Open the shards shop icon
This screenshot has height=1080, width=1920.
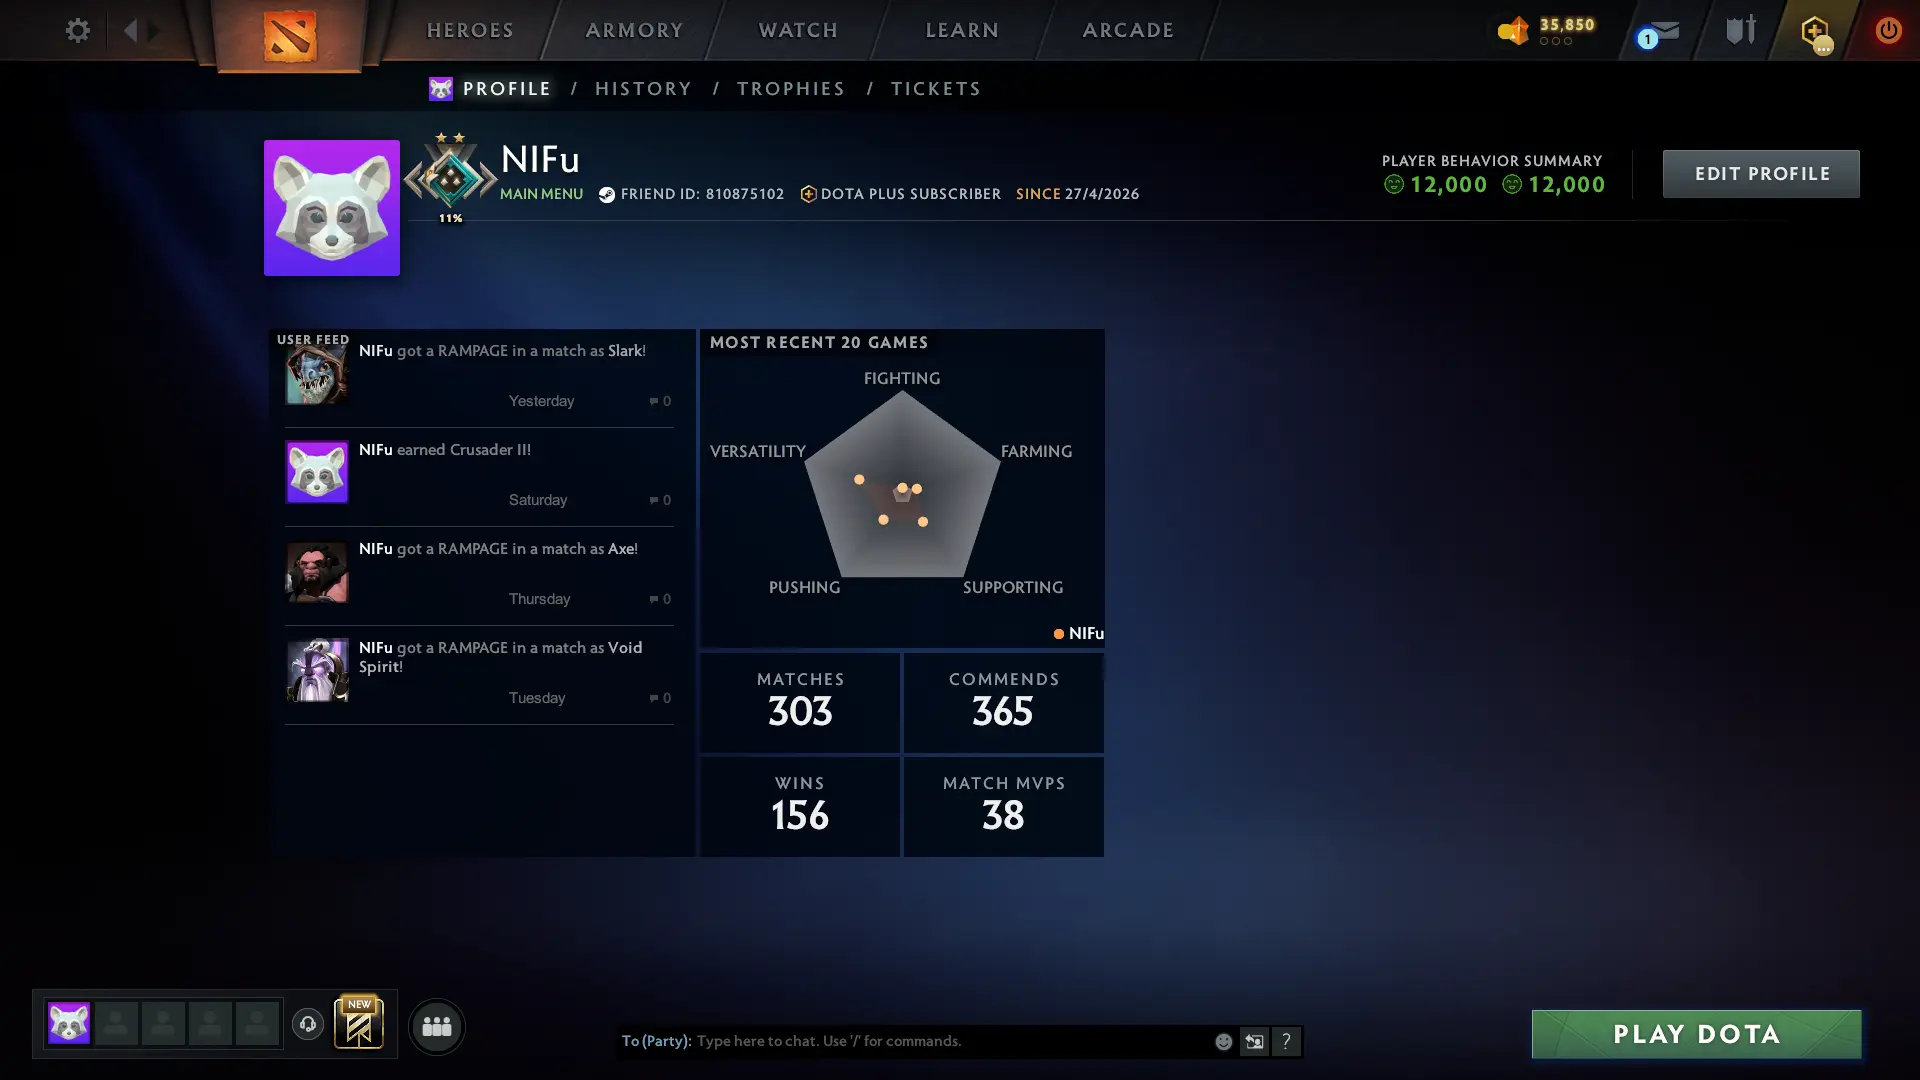(1513, 30)
